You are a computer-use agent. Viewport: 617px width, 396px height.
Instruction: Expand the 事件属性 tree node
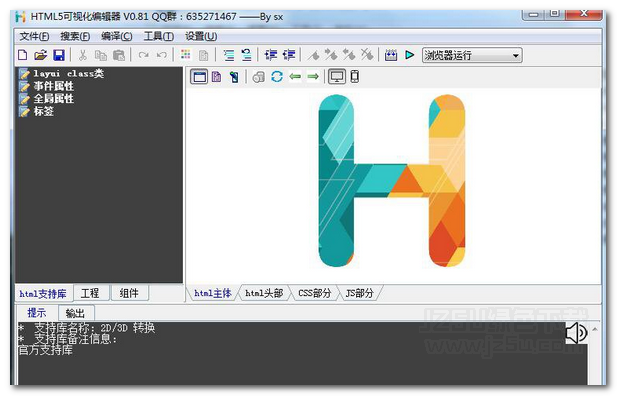point(54,86)
